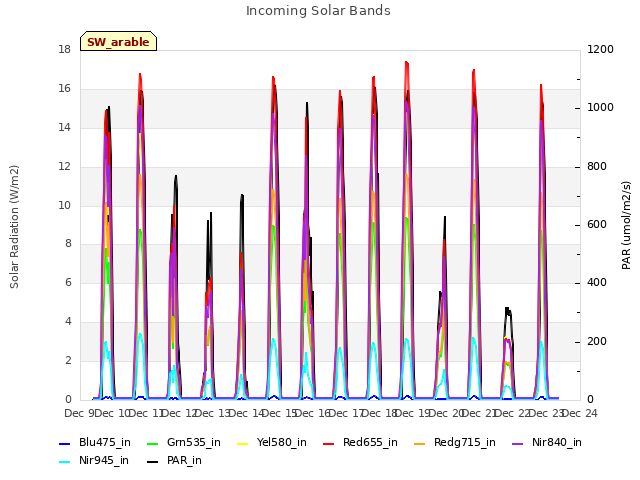
Task: Click the 10 left-axis tick label
Action: click(x=64, y=205)
